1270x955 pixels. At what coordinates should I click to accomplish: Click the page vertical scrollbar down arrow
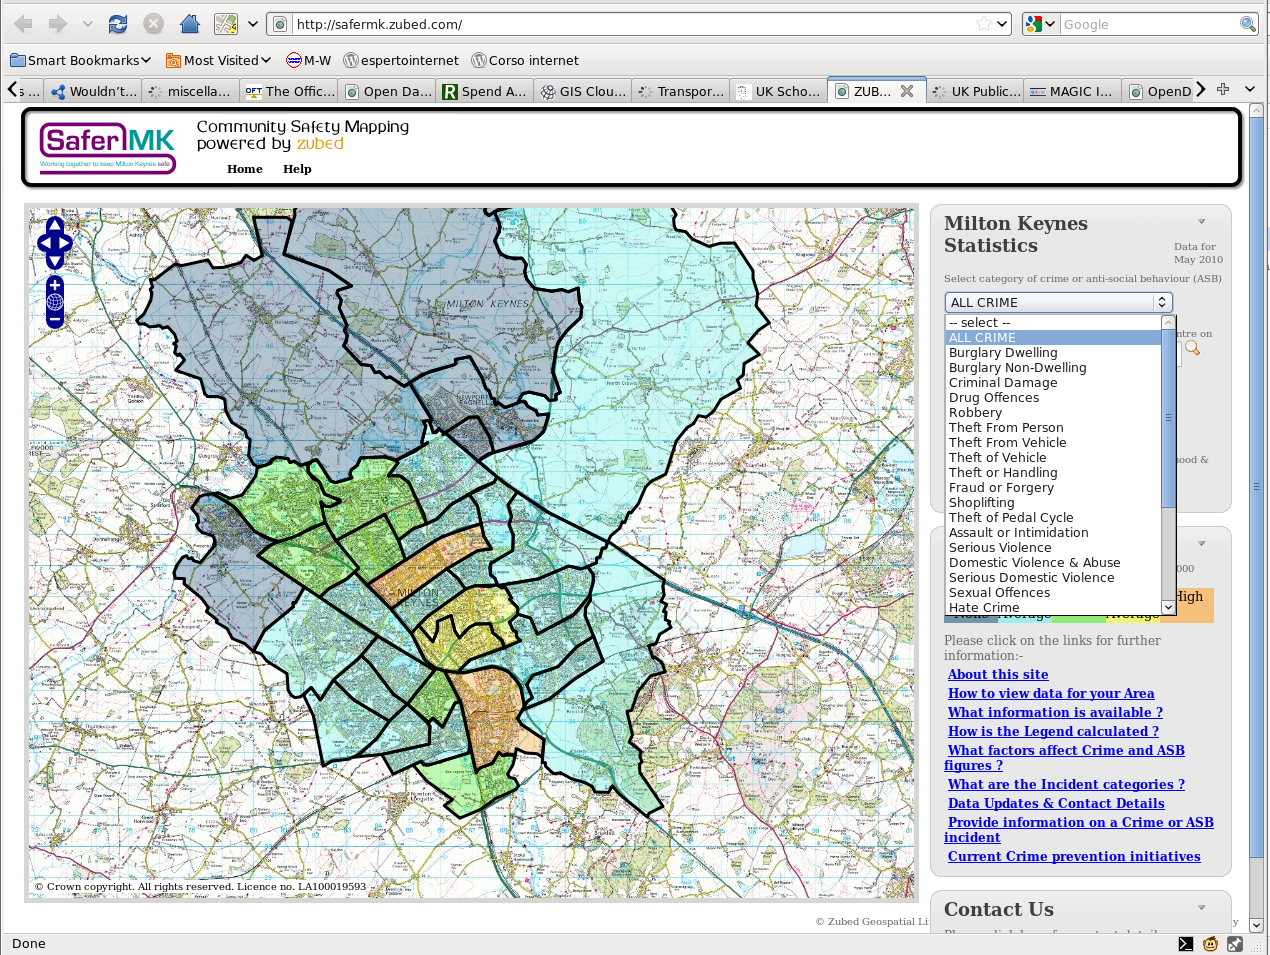[x=1257, y=925]
